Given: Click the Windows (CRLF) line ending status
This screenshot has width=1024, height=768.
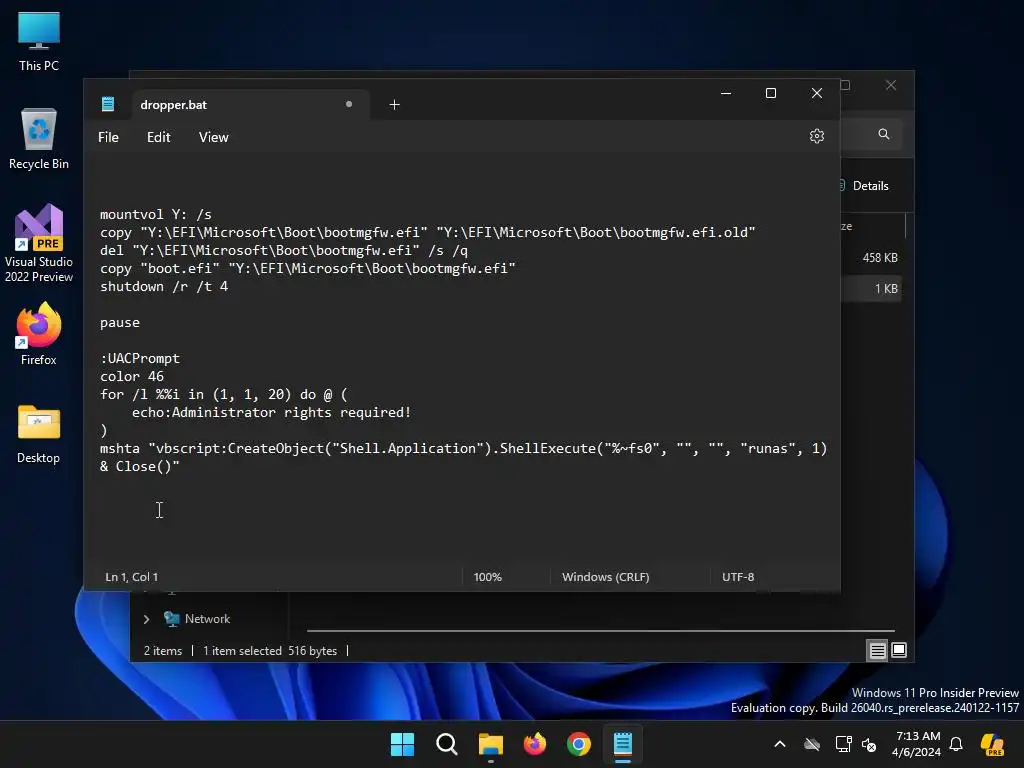Looking at the screenshot, I should pyautogui.click(x=605, y=577).
